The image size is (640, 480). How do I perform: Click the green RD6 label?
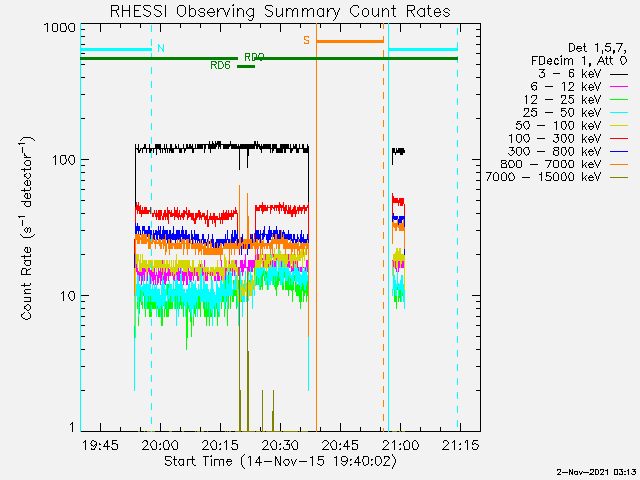[220, 65]
